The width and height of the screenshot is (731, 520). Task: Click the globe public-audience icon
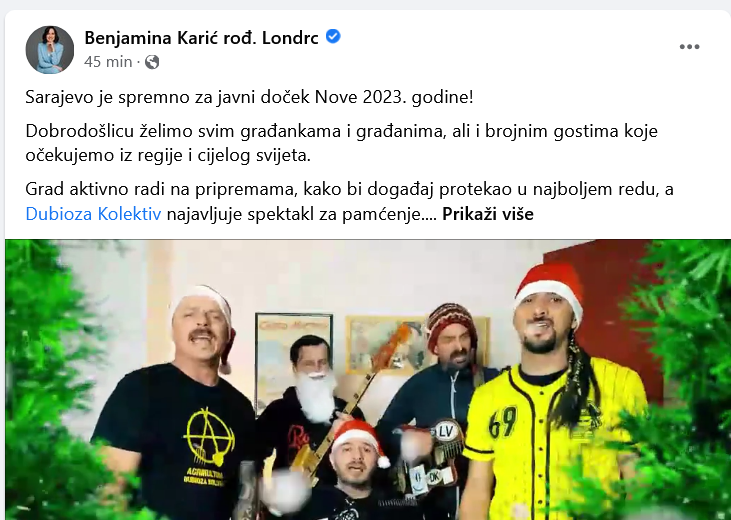[x=152, y=62]
